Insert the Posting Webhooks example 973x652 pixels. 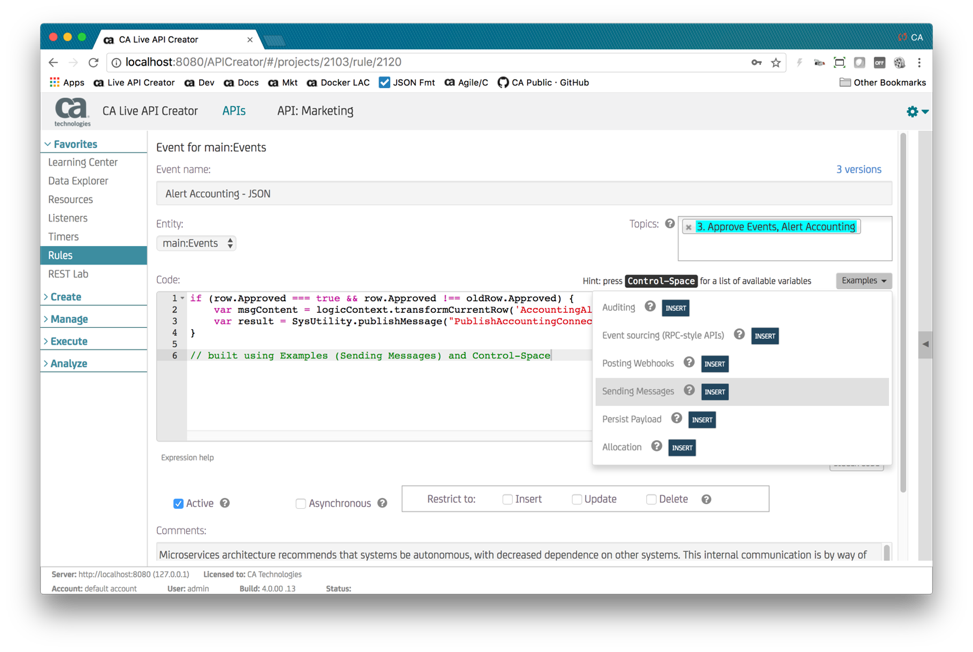coord(715,364)
